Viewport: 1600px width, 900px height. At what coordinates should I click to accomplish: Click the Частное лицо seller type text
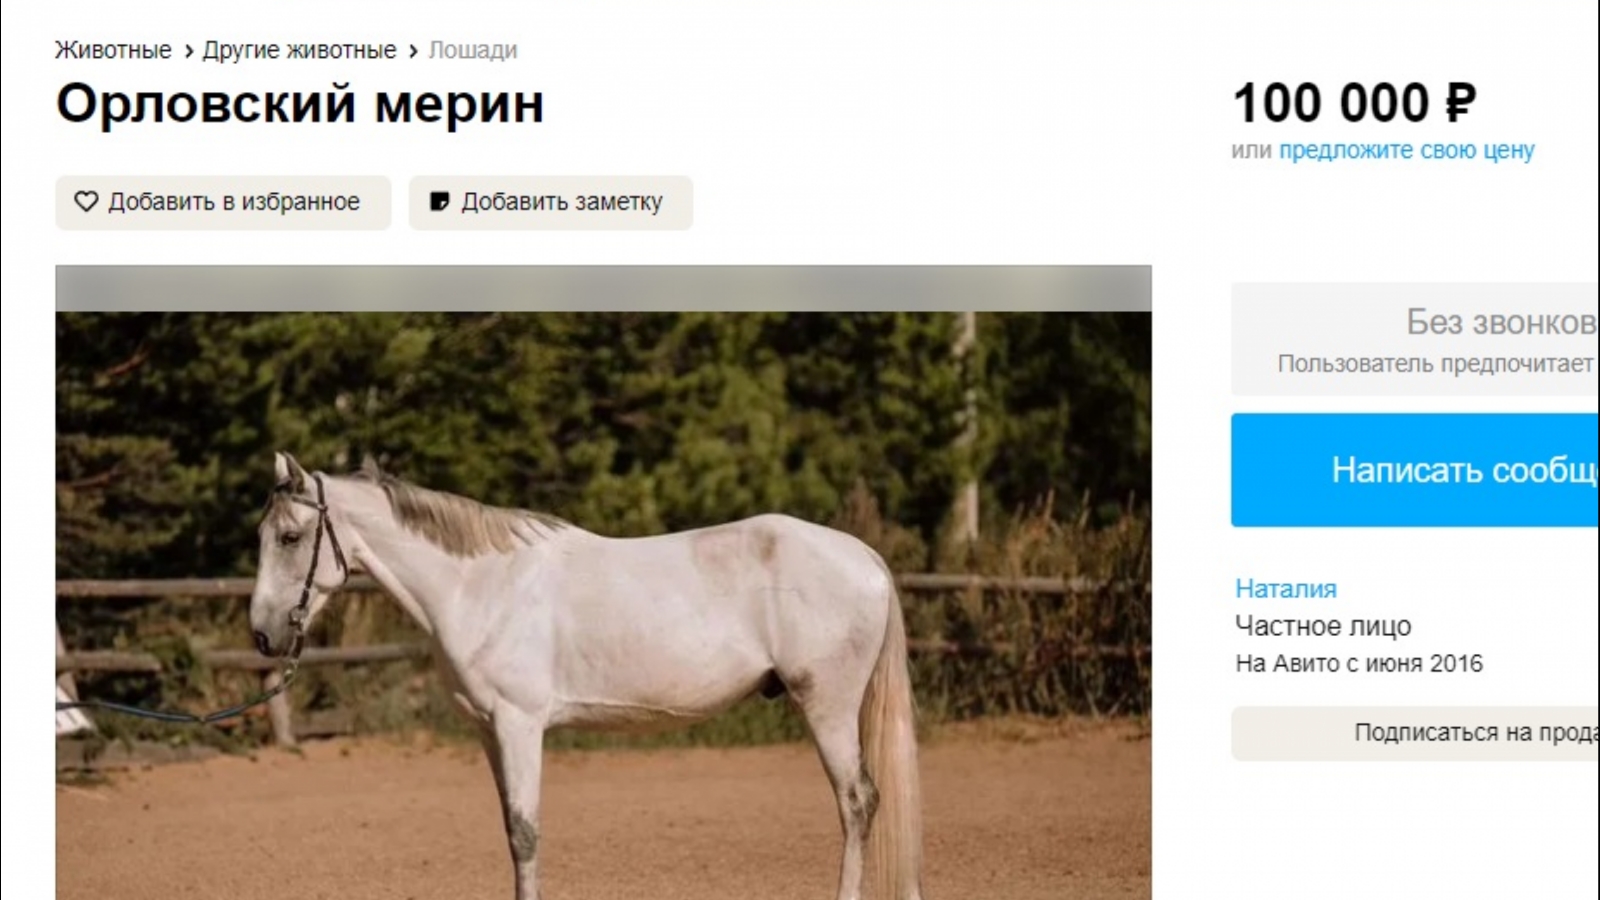point(1323,626)
